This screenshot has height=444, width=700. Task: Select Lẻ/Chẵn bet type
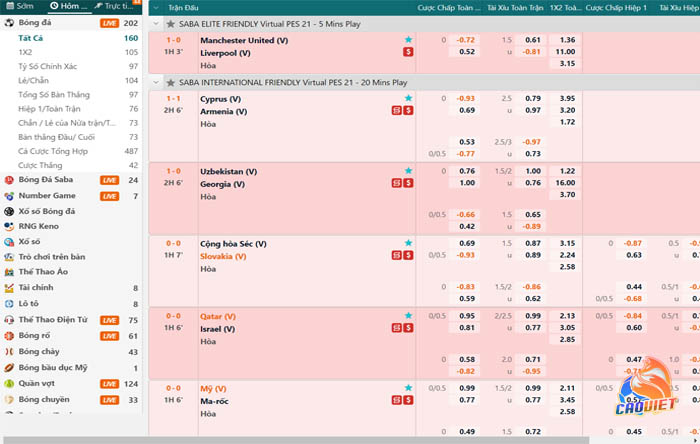pos(33,81)
